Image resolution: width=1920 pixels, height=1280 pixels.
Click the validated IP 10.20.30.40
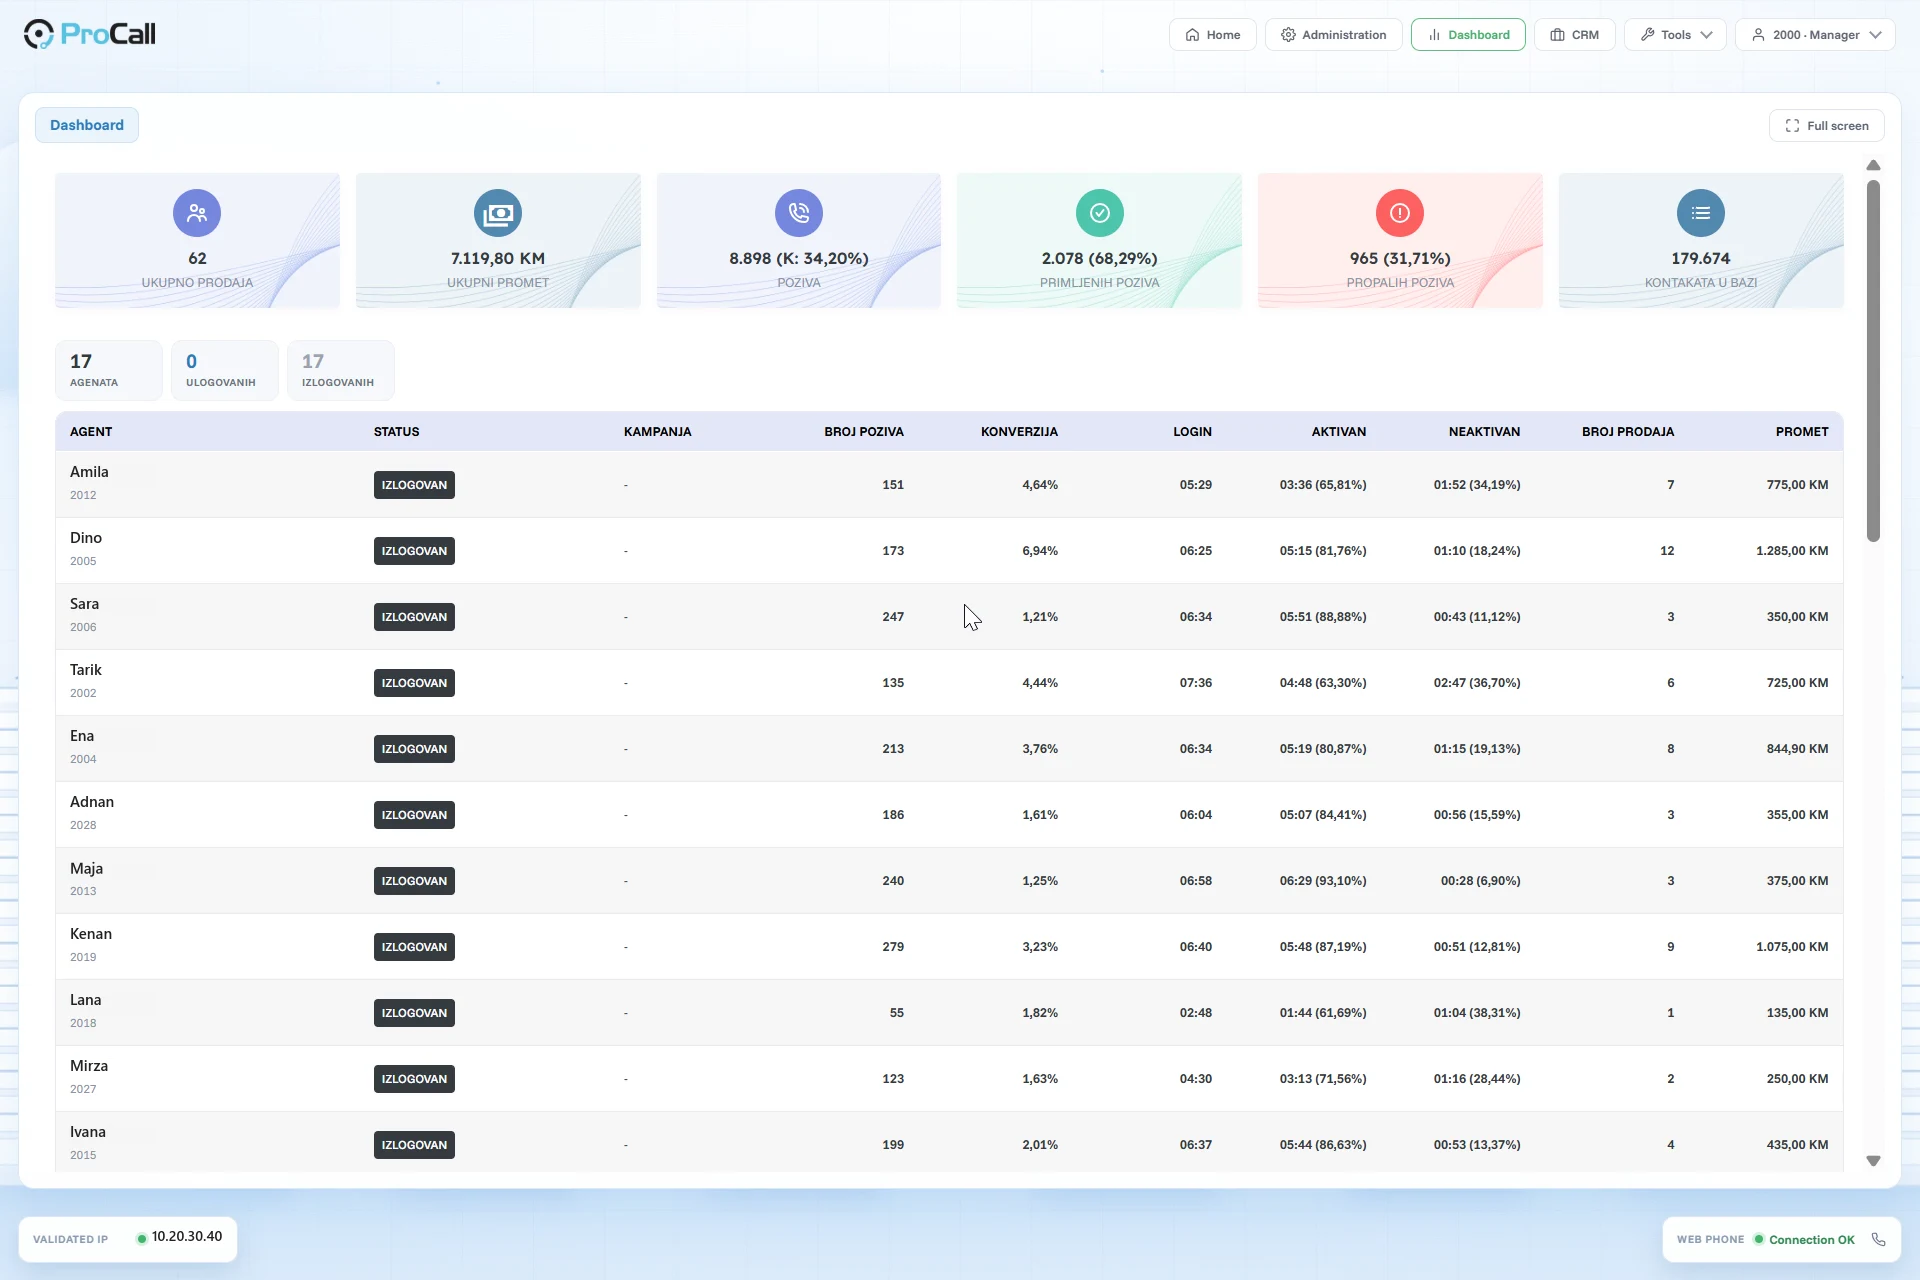(x=187, y=1237)
